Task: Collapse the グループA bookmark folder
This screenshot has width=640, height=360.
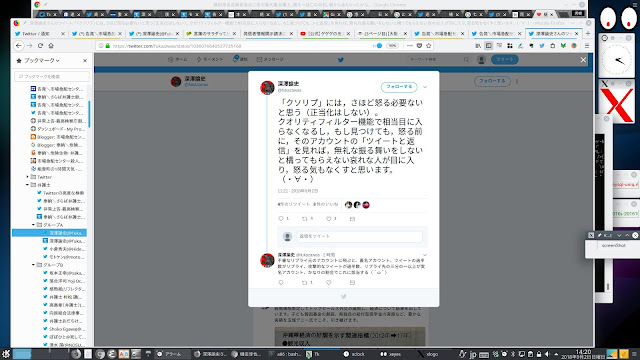Action: (33, 225)
